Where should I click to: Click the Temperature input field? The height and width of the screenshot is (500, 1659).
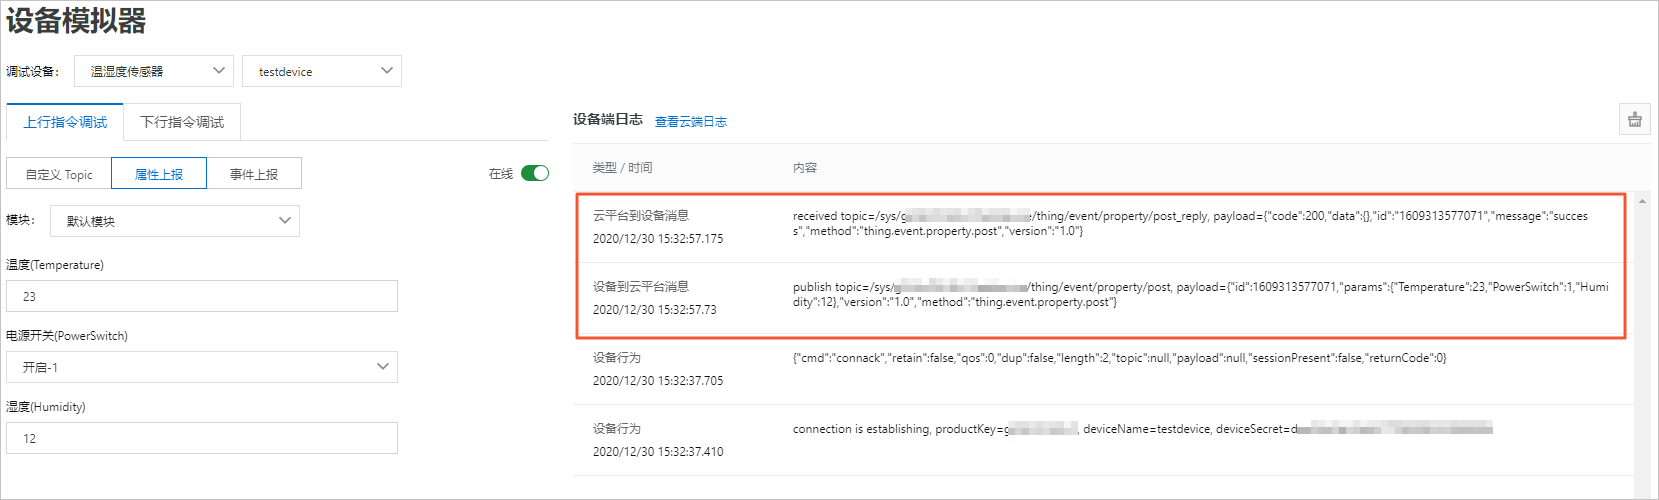click(x=202, y=296)
